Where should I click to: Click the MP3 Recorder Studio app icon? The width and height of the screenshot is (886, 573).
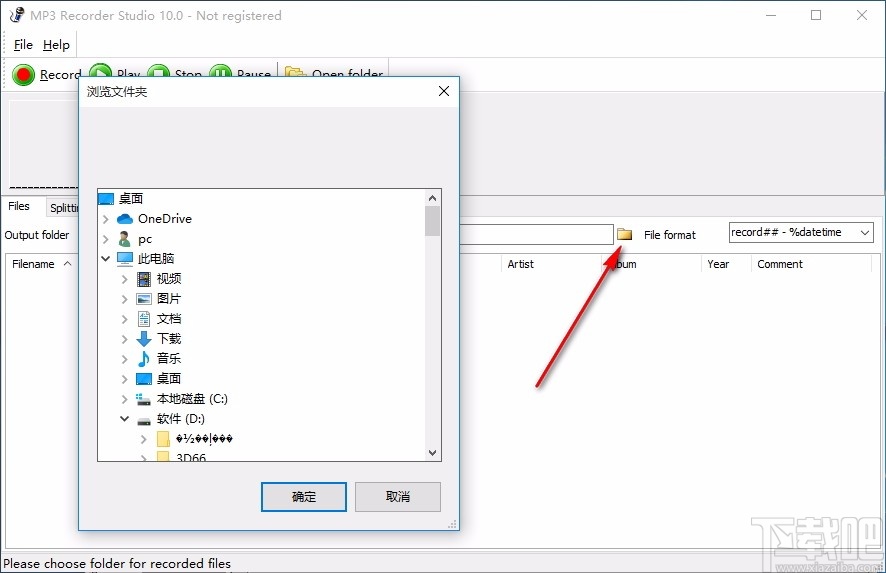point(17,15)
